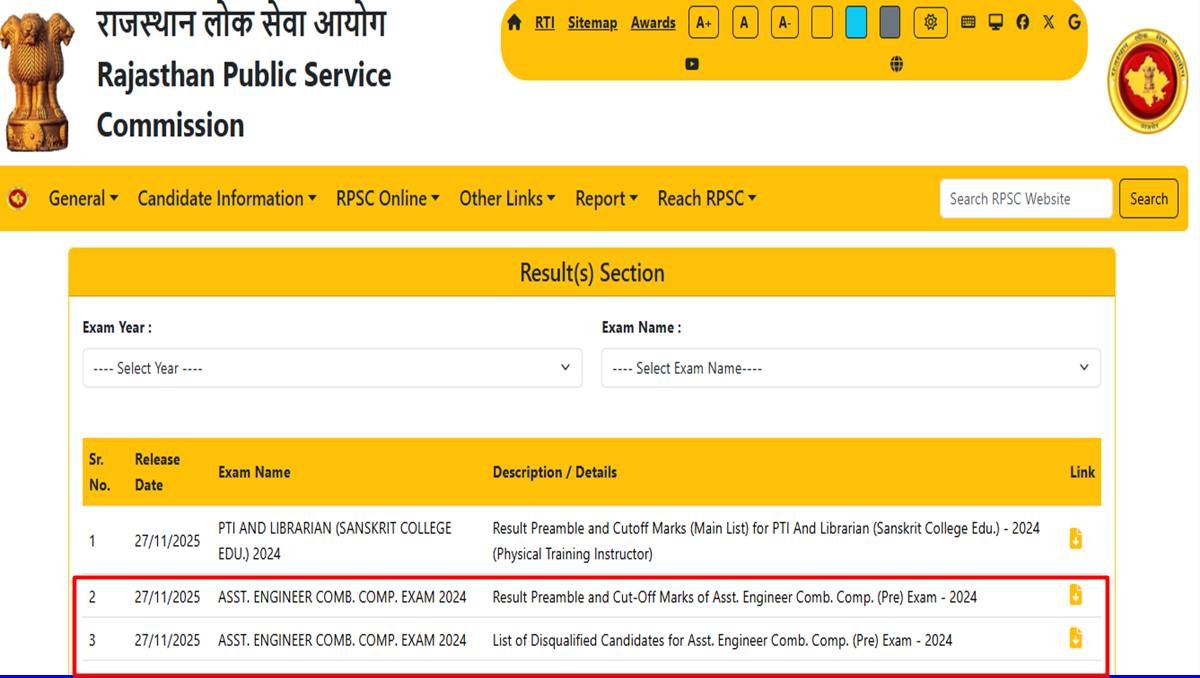Open the X (Twitter) social icon
The height and width of the screenshot is (678, 1200).
[x=1048, y=22]
